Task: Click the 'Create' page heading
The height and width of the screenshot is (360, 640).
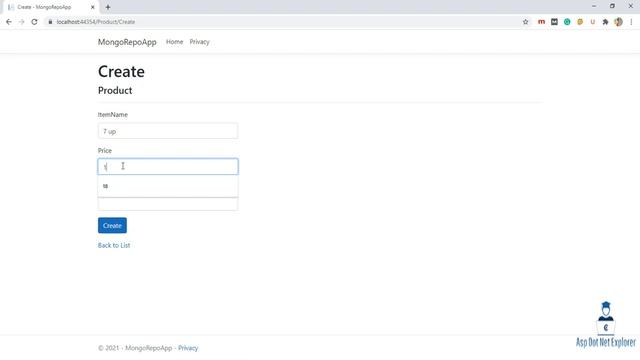Action: [121, 71]
